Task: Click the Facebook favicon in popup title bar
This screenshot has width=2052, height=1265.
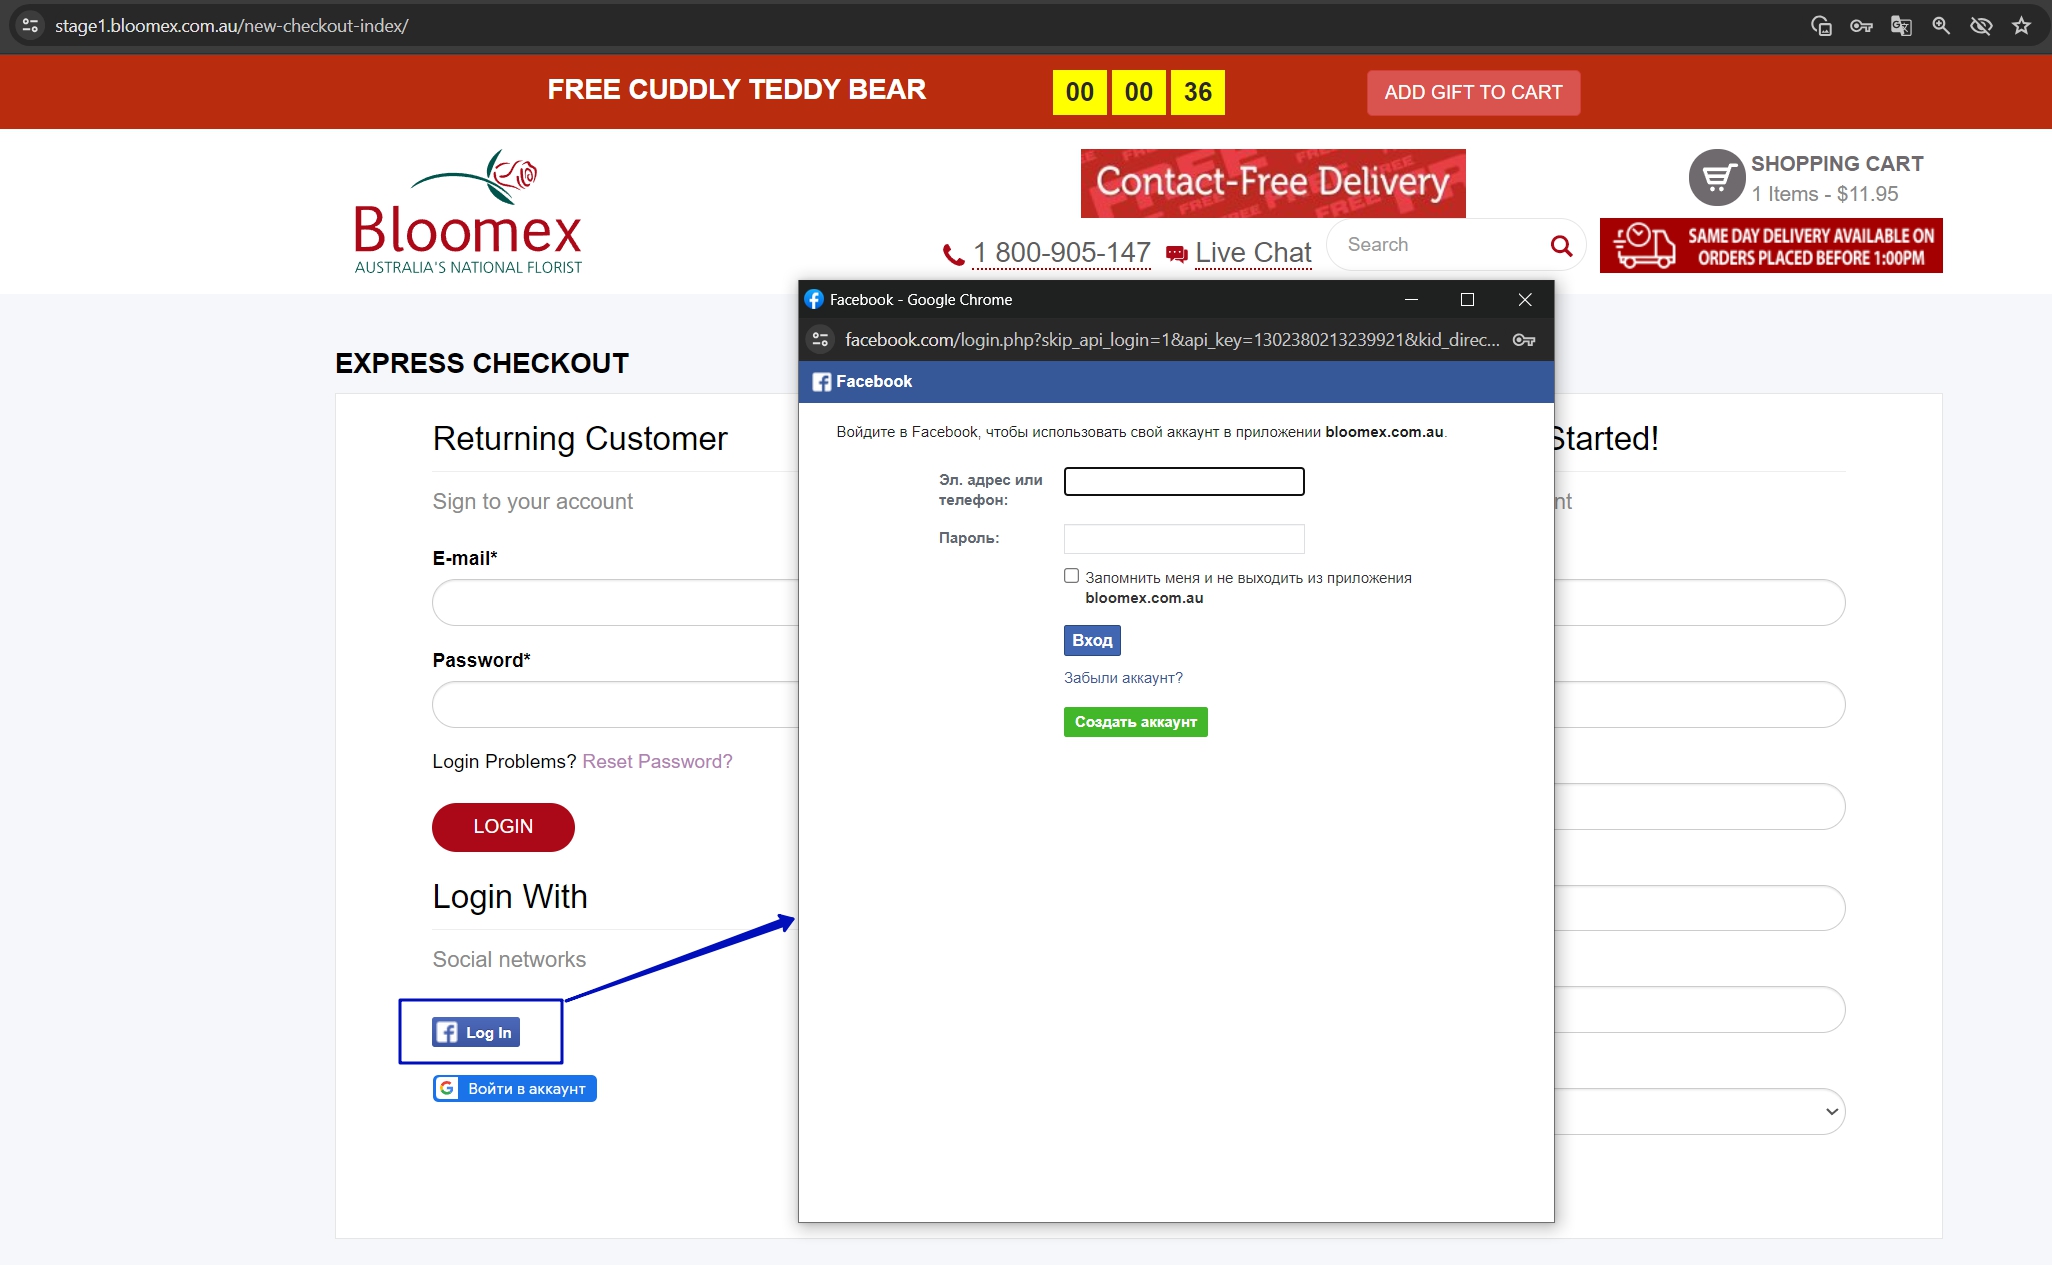Action: (x=814, y=299)
